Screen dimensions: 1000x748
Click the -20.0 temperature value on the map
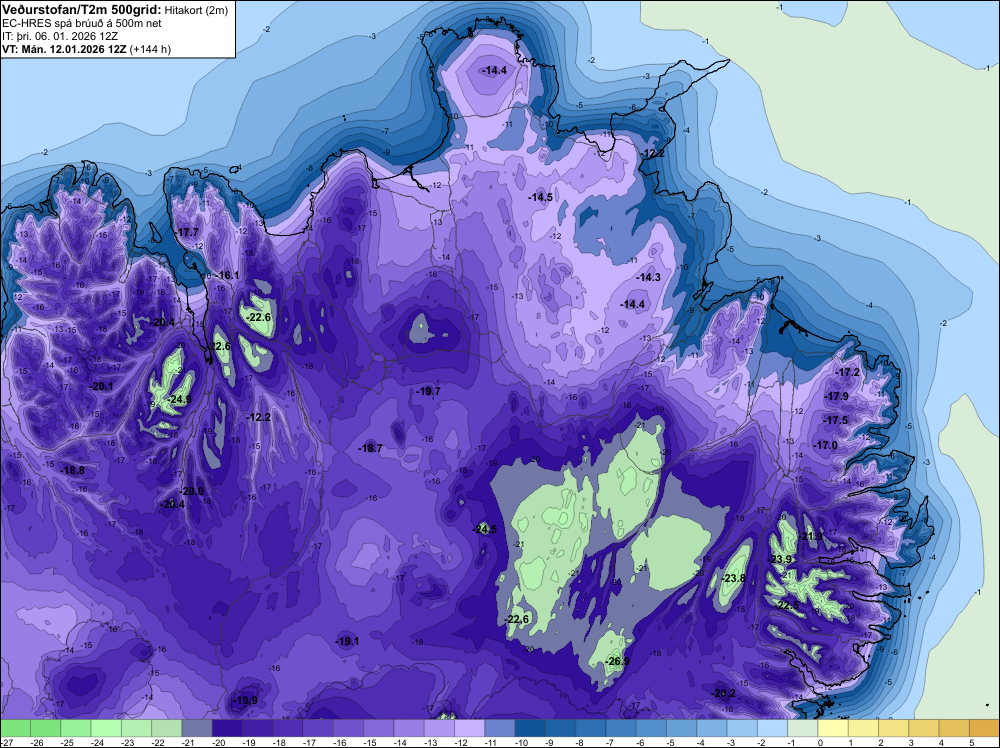pyautogui.click(x=192, y=491)
